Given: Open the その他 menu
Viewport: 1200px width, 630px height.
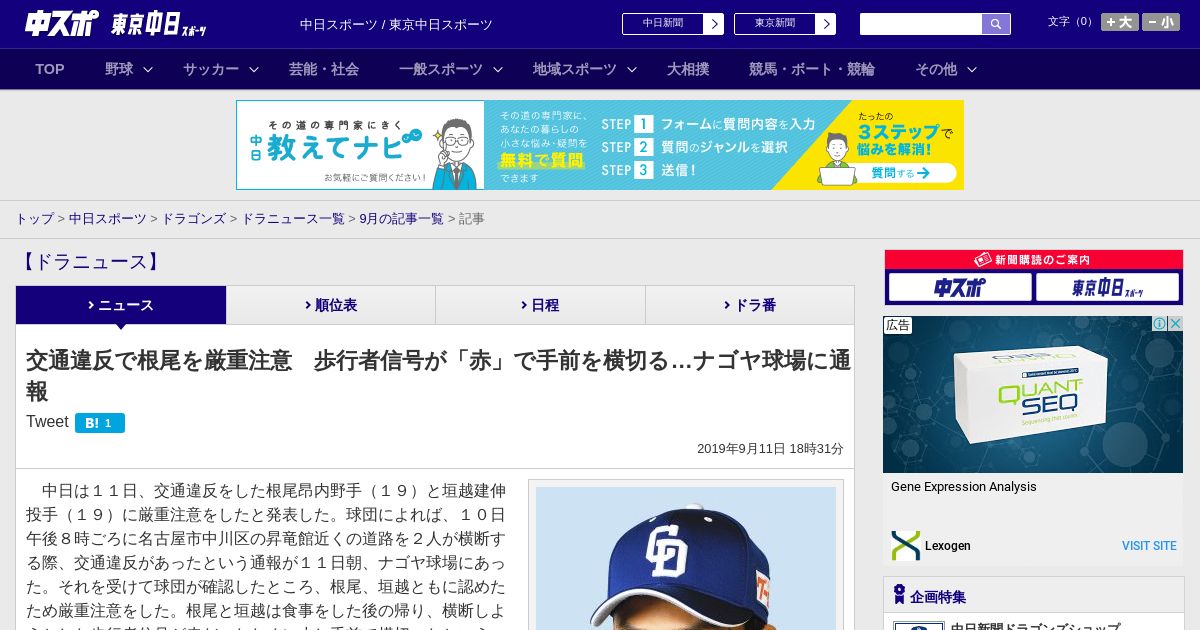Looking at the screenshot, I should click(936, 69).
